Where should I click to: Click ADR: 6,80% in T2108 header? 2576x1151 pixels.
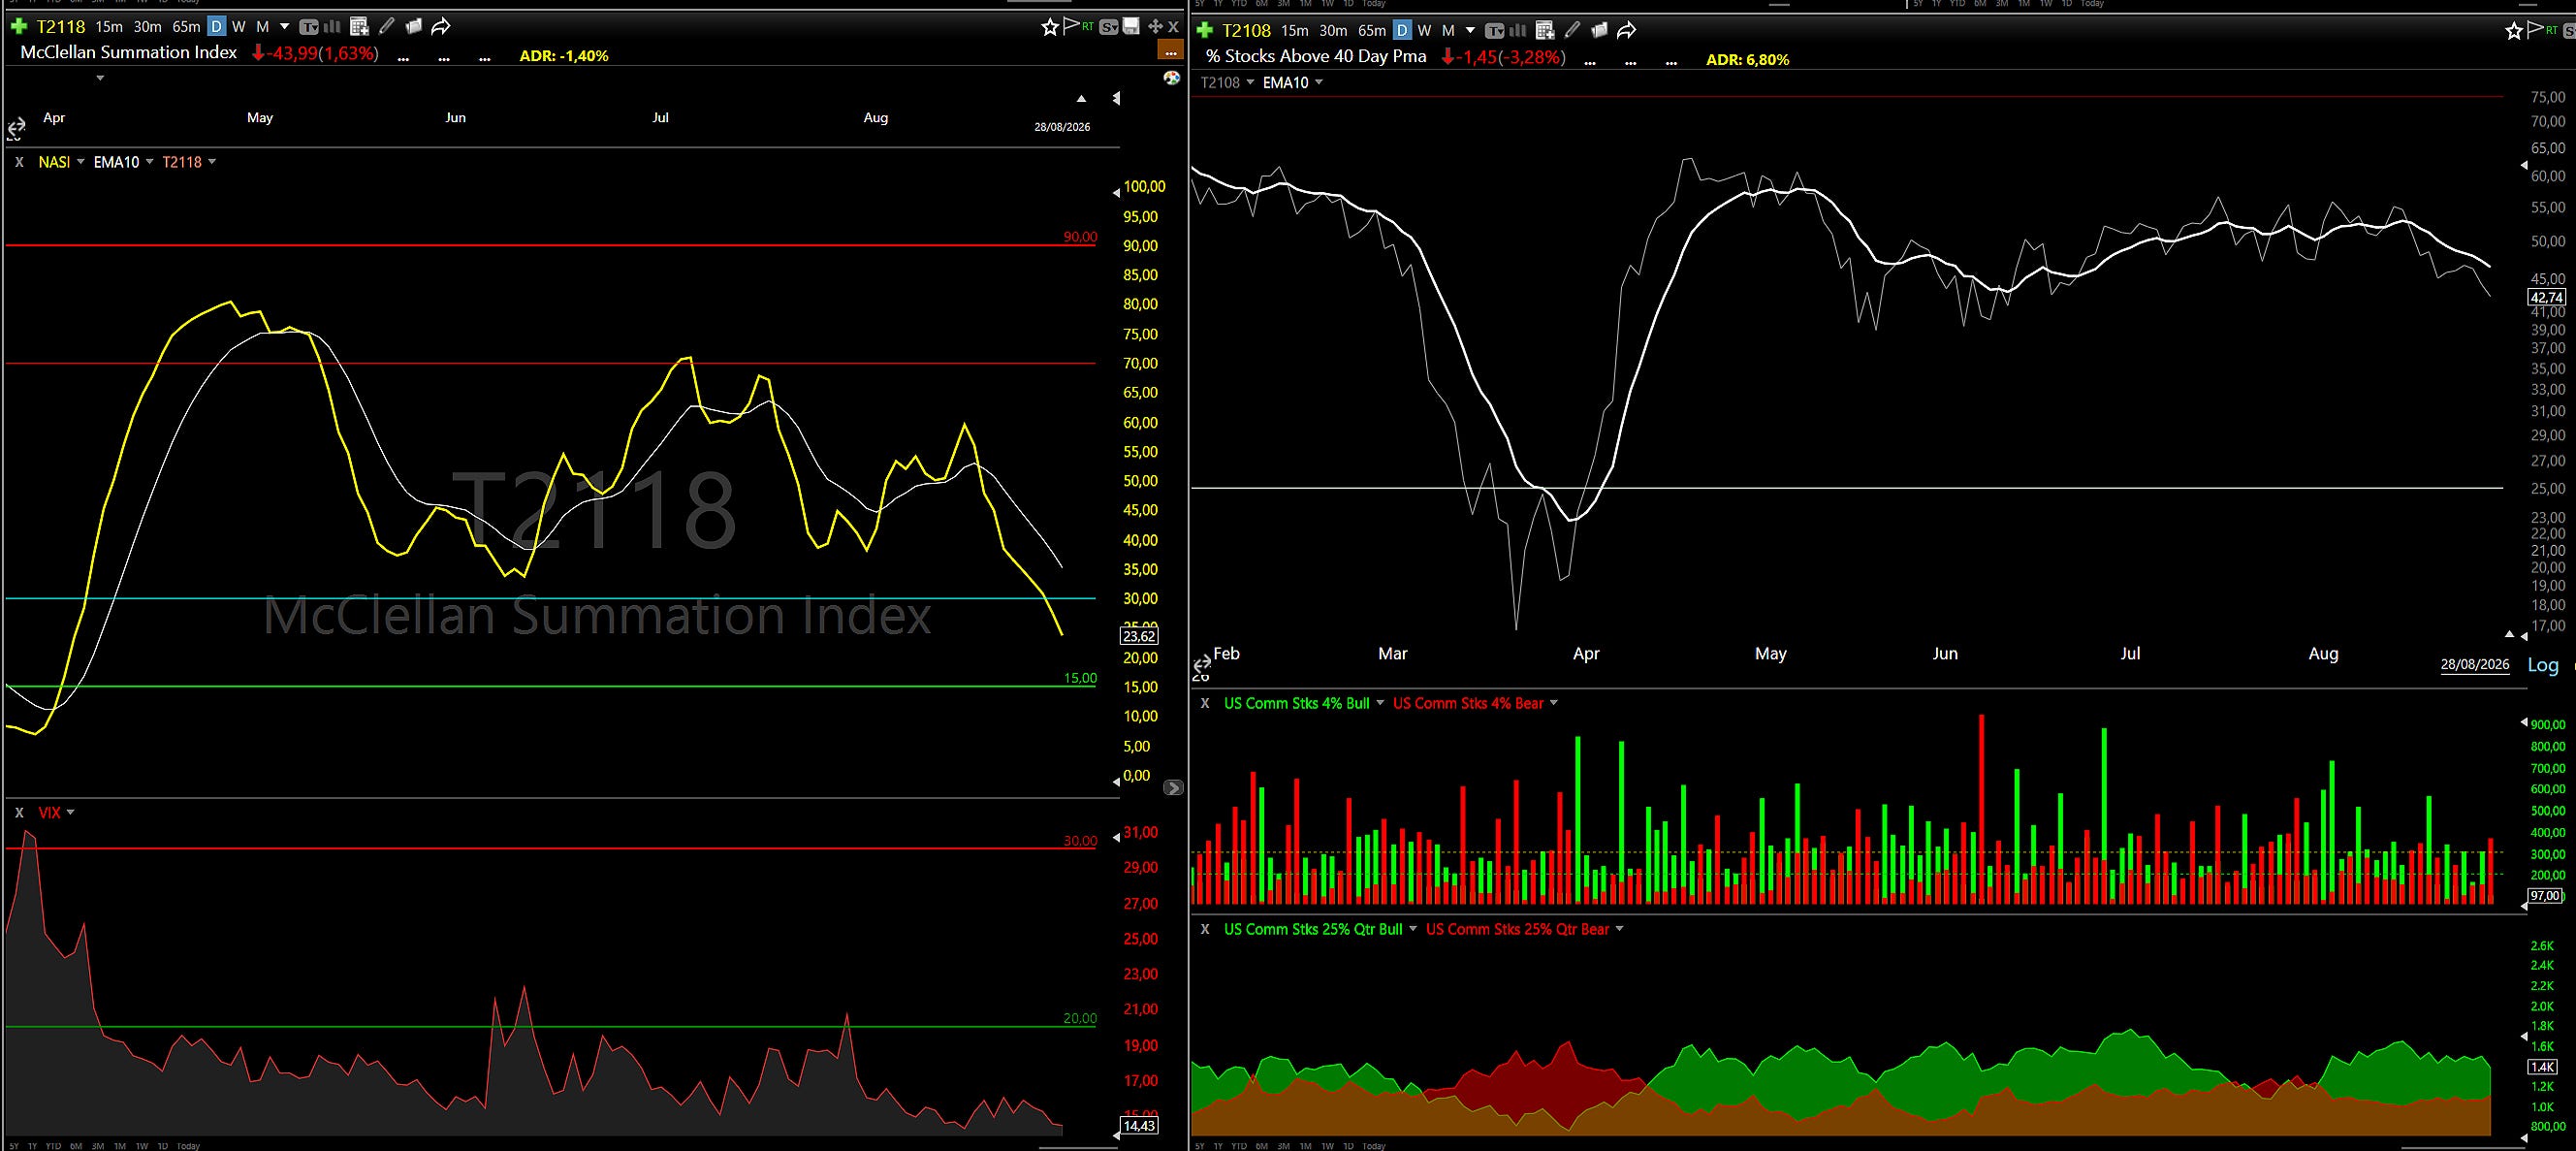1747,60
